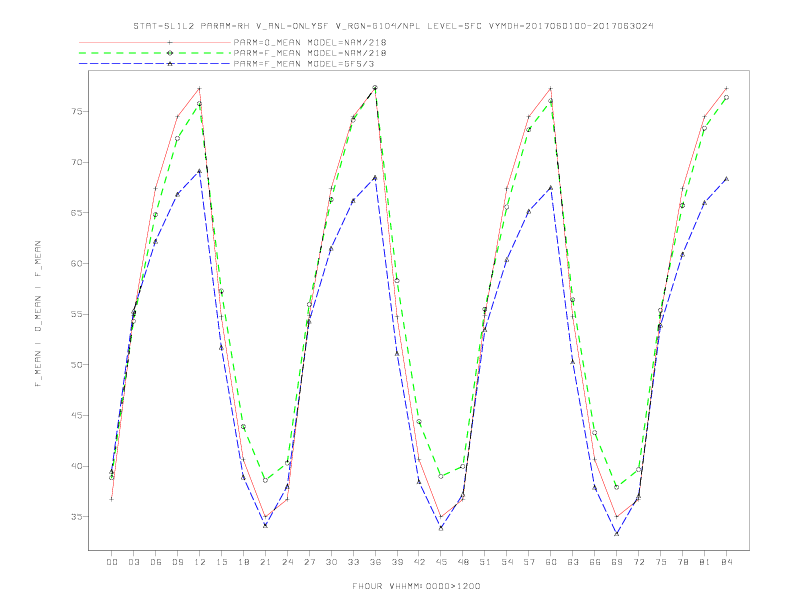
Task: Click x-axis tick label 06
Action: [x=156, y=562]
